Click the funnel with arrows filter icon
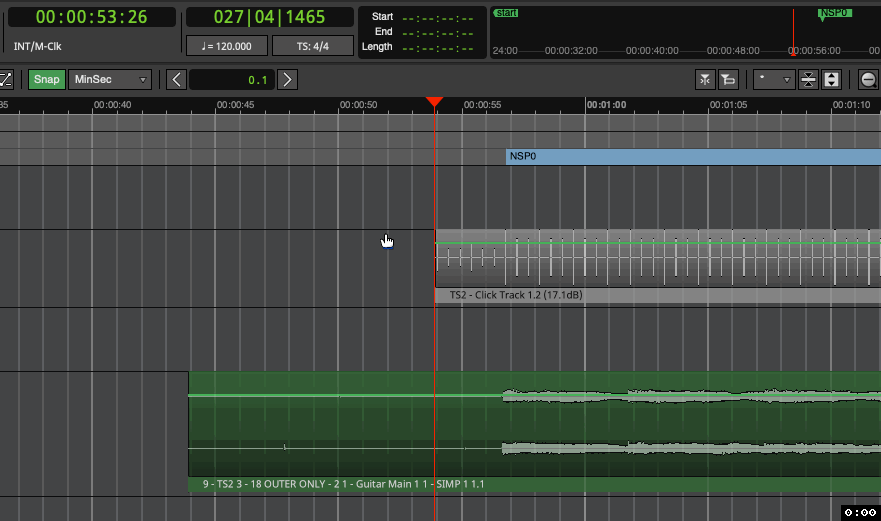The height and width of the screenshot is (521, 881). click(x=705, y=80)
